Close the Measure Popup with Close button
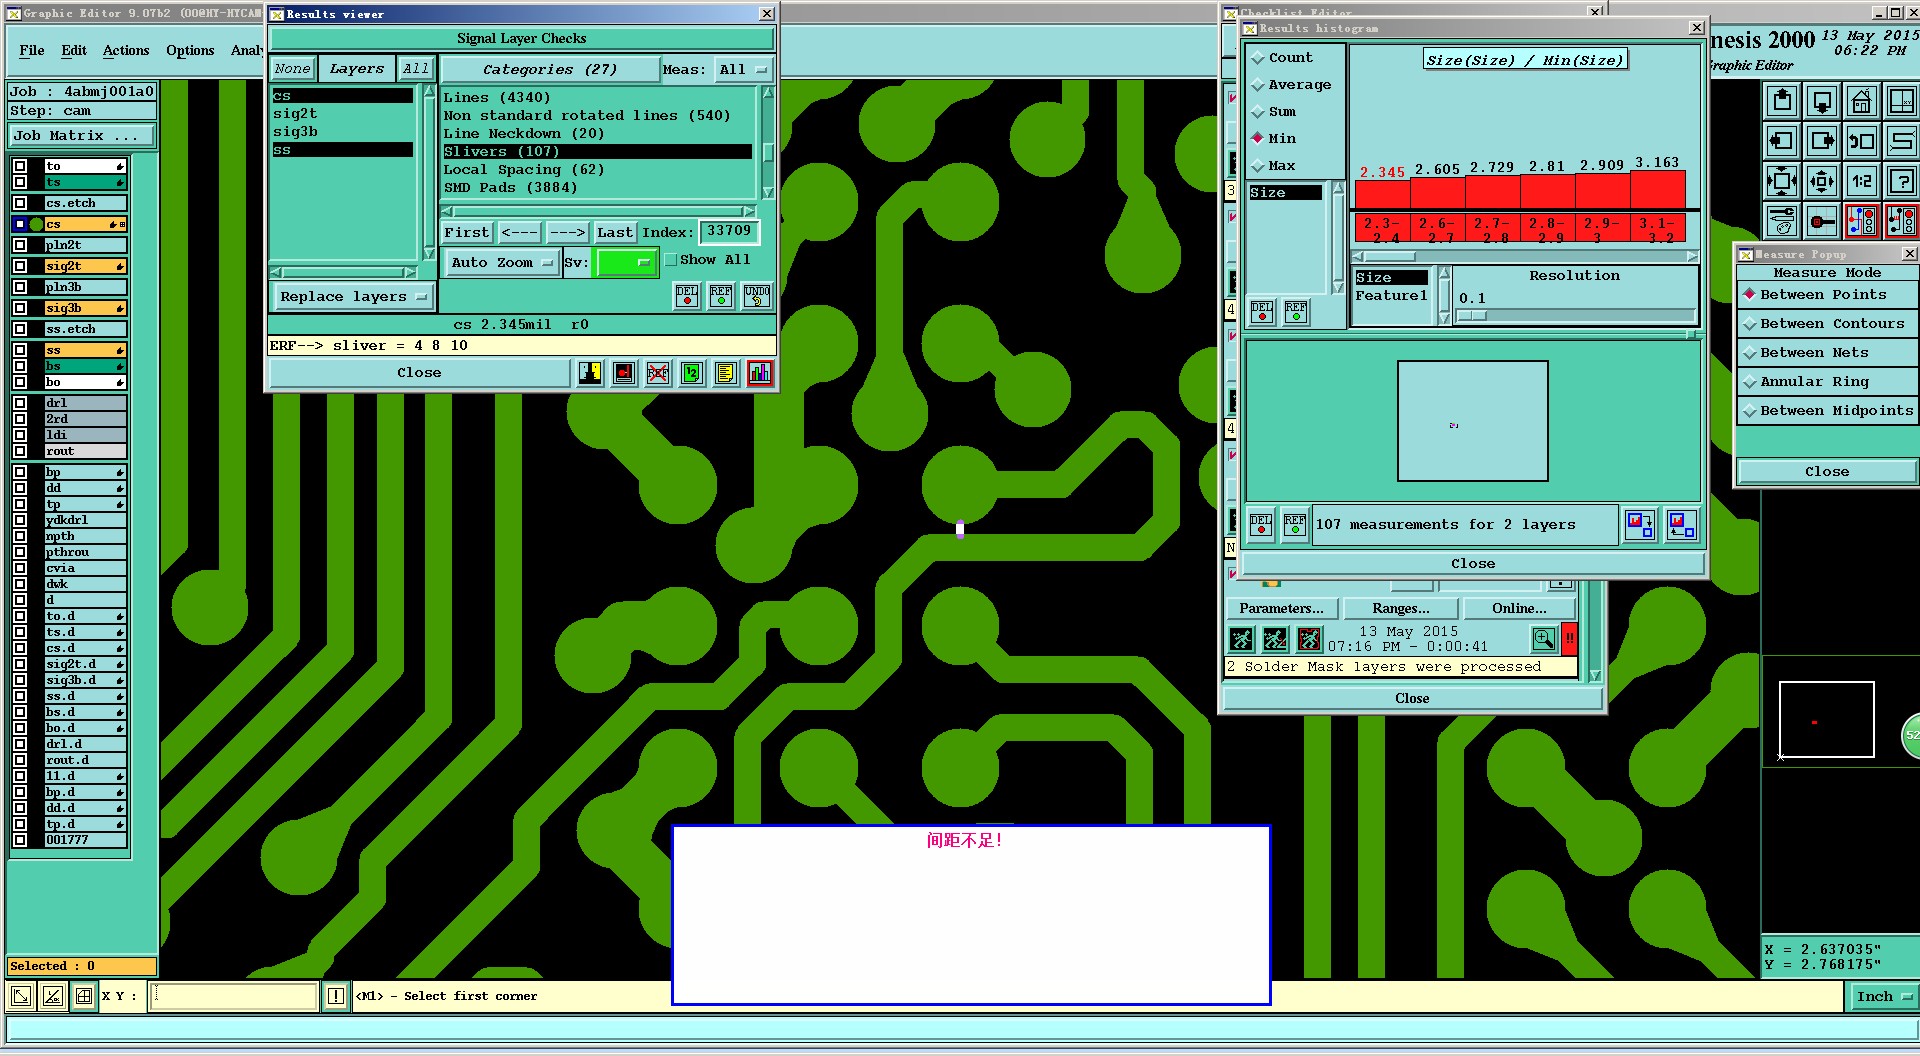This screenshot has width=1920, height=1056. pos(1827,472)
